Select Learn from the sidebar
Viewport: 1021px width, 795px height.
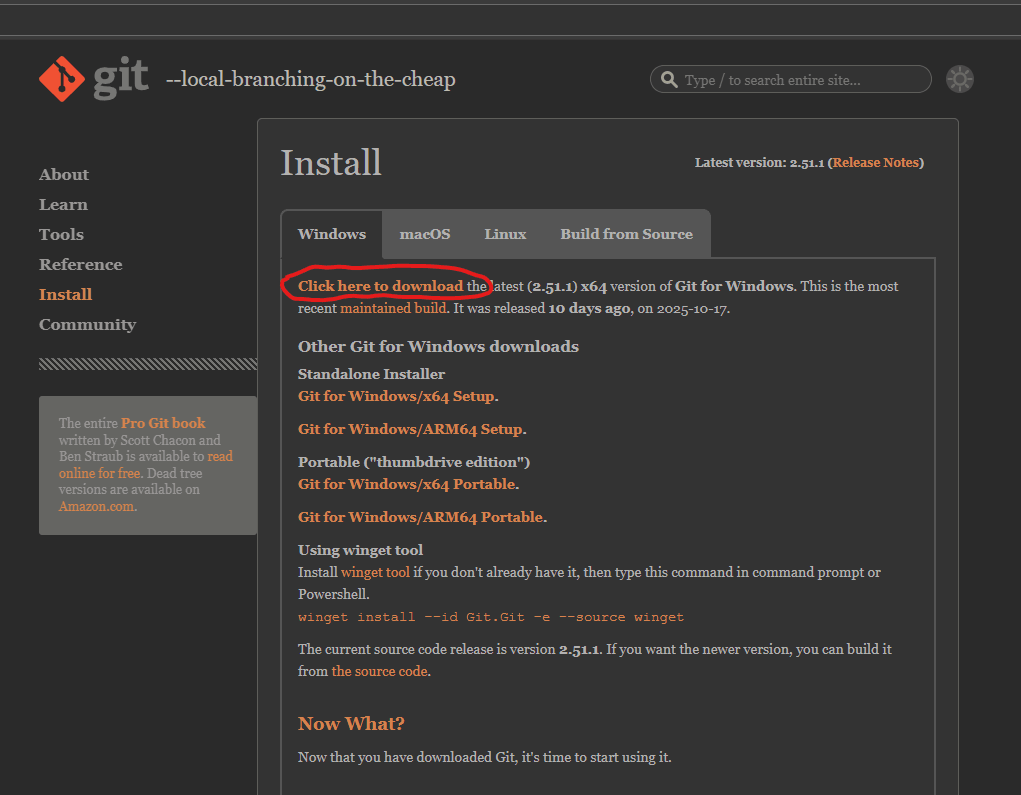[x=63, y=204]
